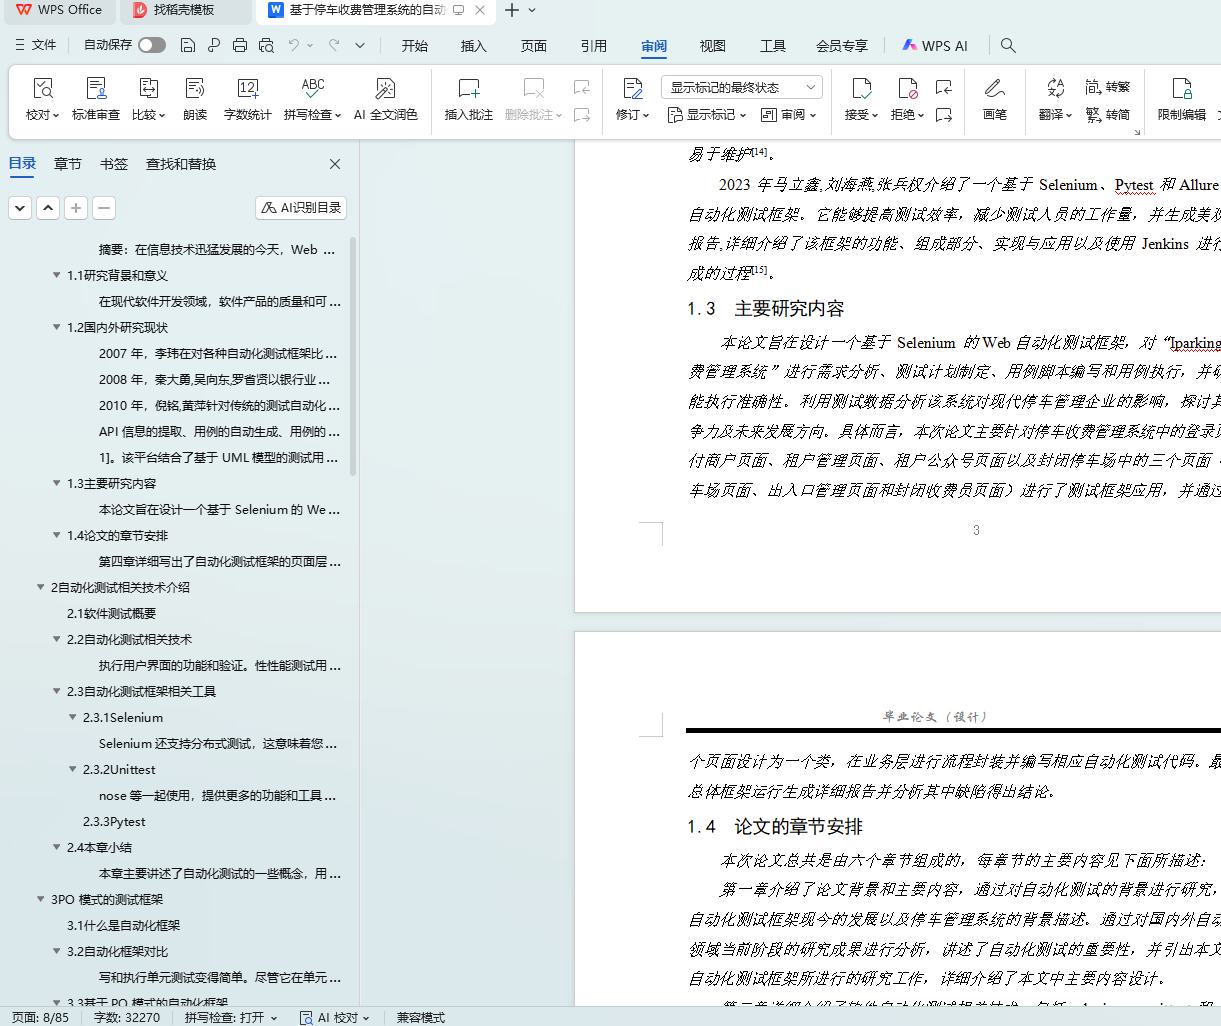Image resolution: width=1221 pixels, height=1026 pixels.
Task: Open 显示标记的最终状态 dropdown
Action: tap(741, 88)
